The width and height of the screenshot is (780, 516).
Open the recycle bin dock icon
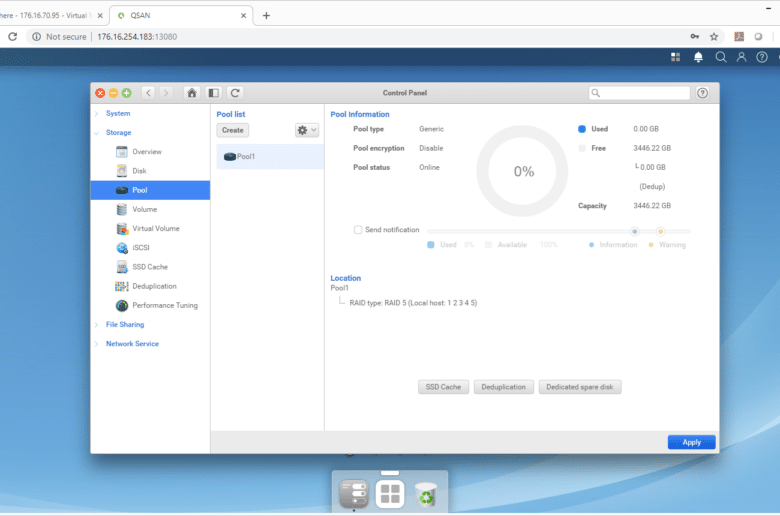pyautogui.click(x=426, y=495)
